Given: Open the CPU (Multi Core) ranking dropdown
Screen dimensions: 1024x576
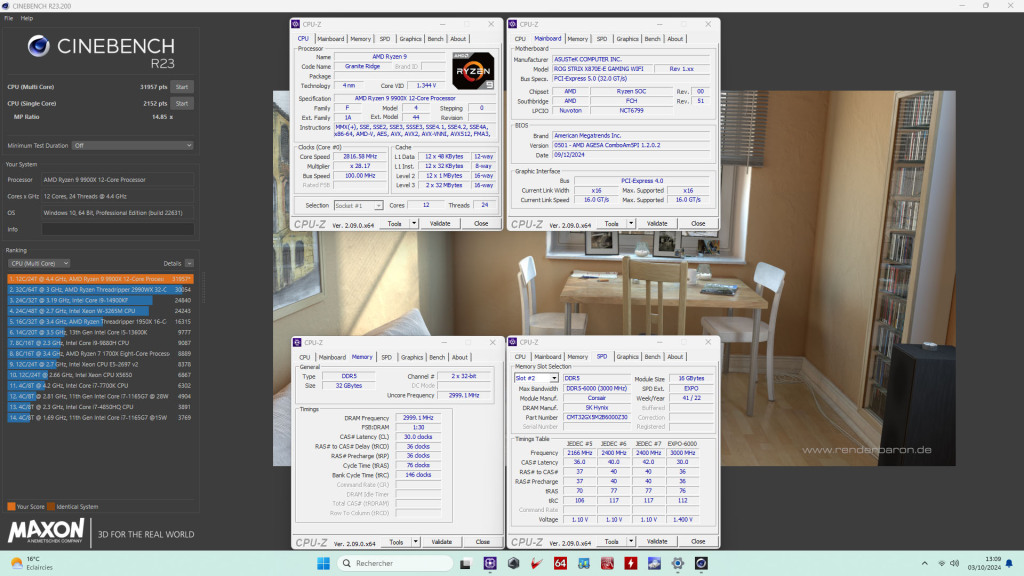Looking at the screenshot, I should pos(40,263).
